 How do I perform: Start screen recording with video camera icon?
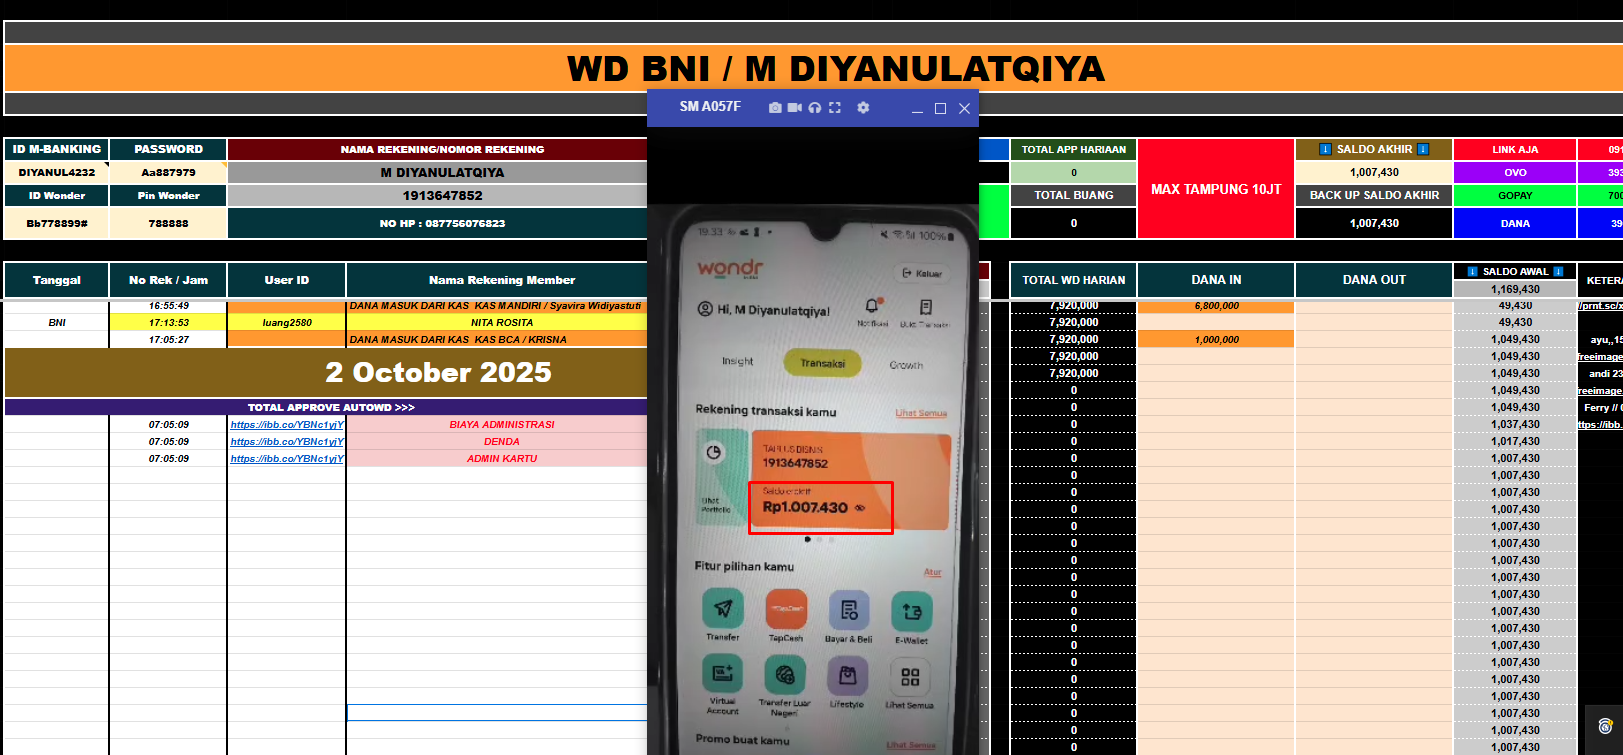click(794, 108)
